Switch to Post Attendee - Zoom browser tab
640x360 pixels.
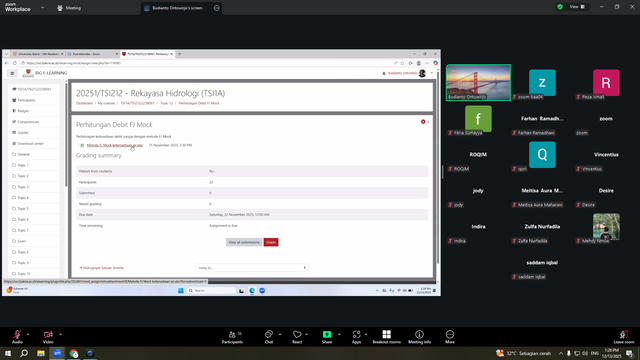pos(92,54)
